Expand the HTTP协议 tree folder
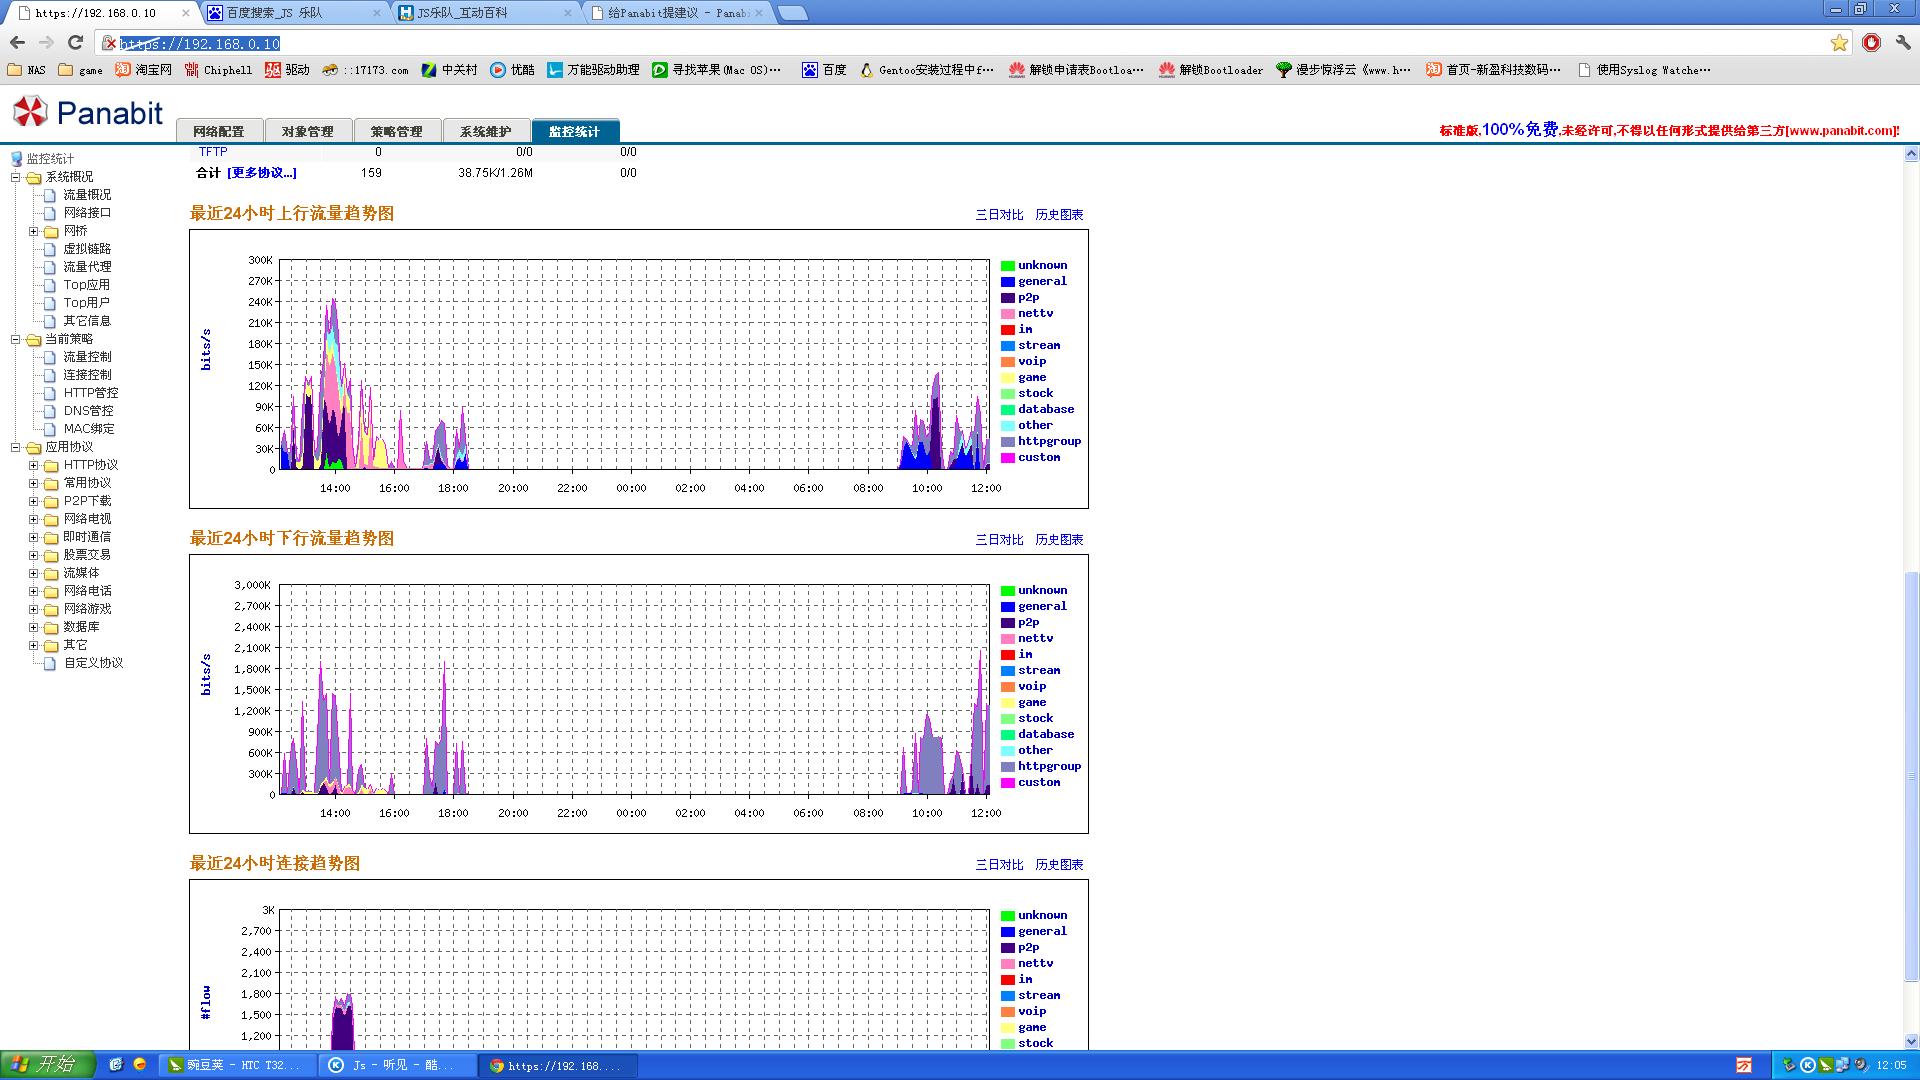Image resolution: width=1920 pixels, height=1080 pixels. pos(33,465)
